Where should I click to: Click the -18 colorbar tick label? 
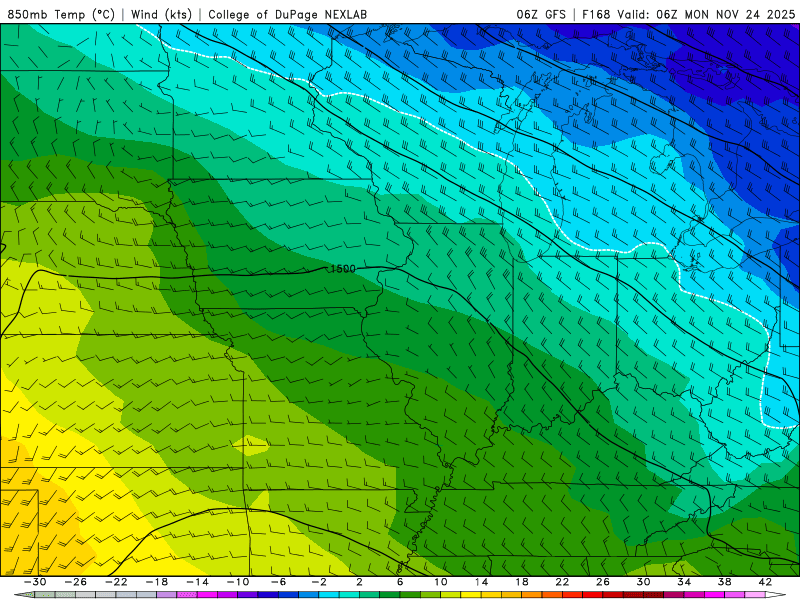coord(157,582)
